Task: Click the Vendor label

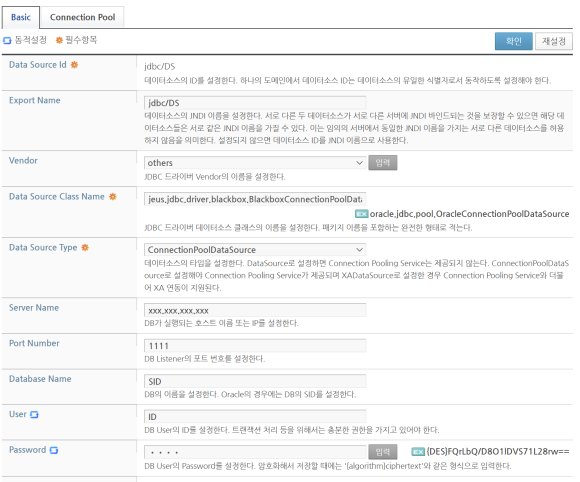Action: pos(23,161)
